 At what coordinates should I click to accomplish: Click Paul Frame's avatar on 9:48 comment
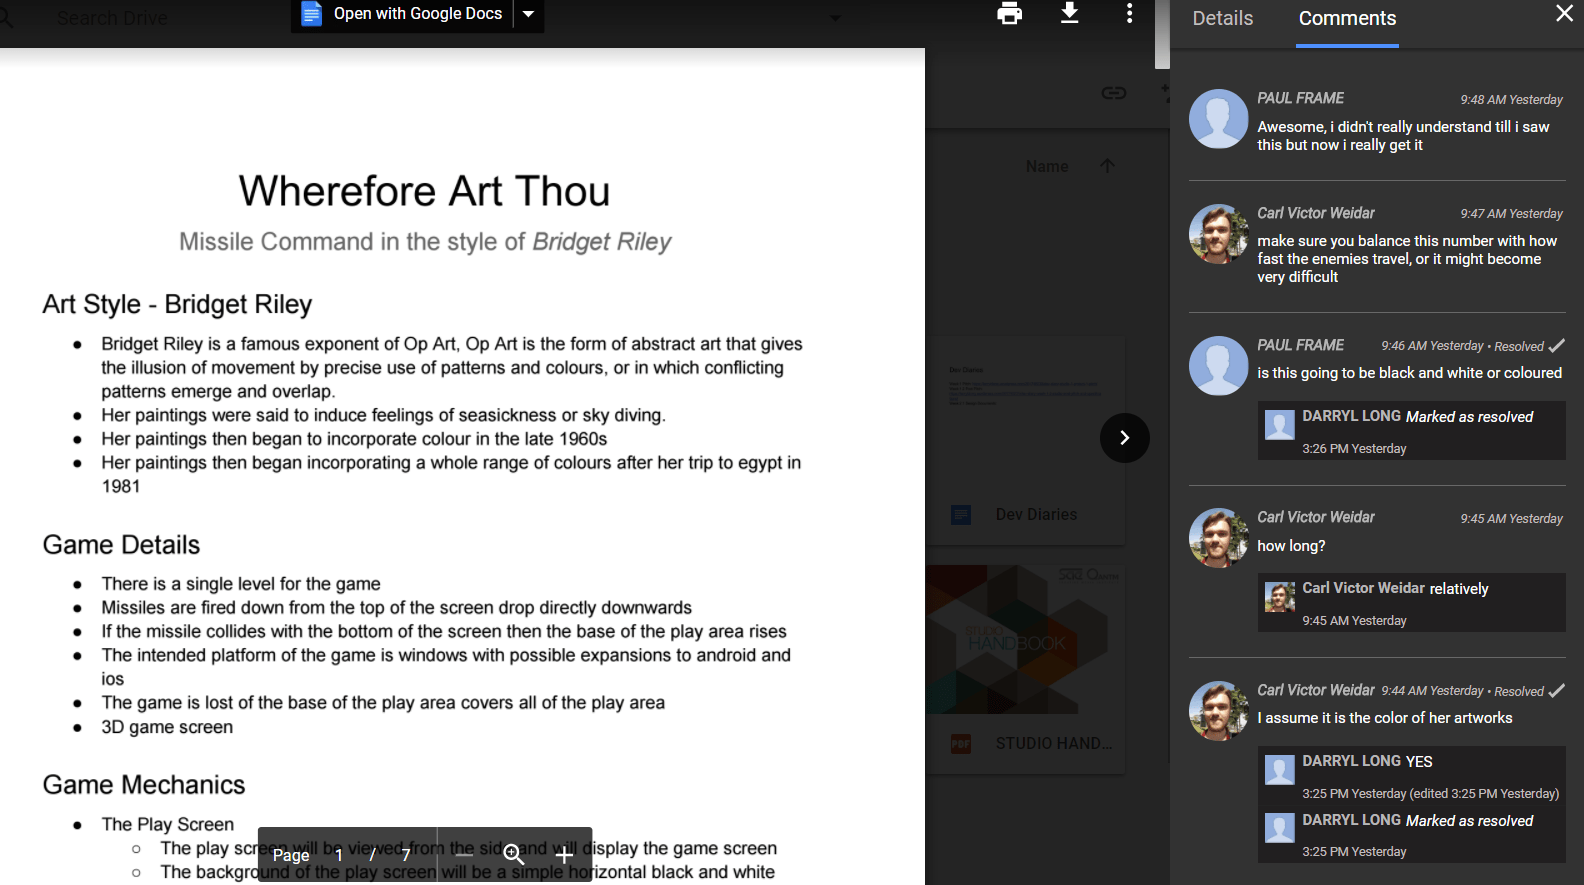pos(1219,119)
